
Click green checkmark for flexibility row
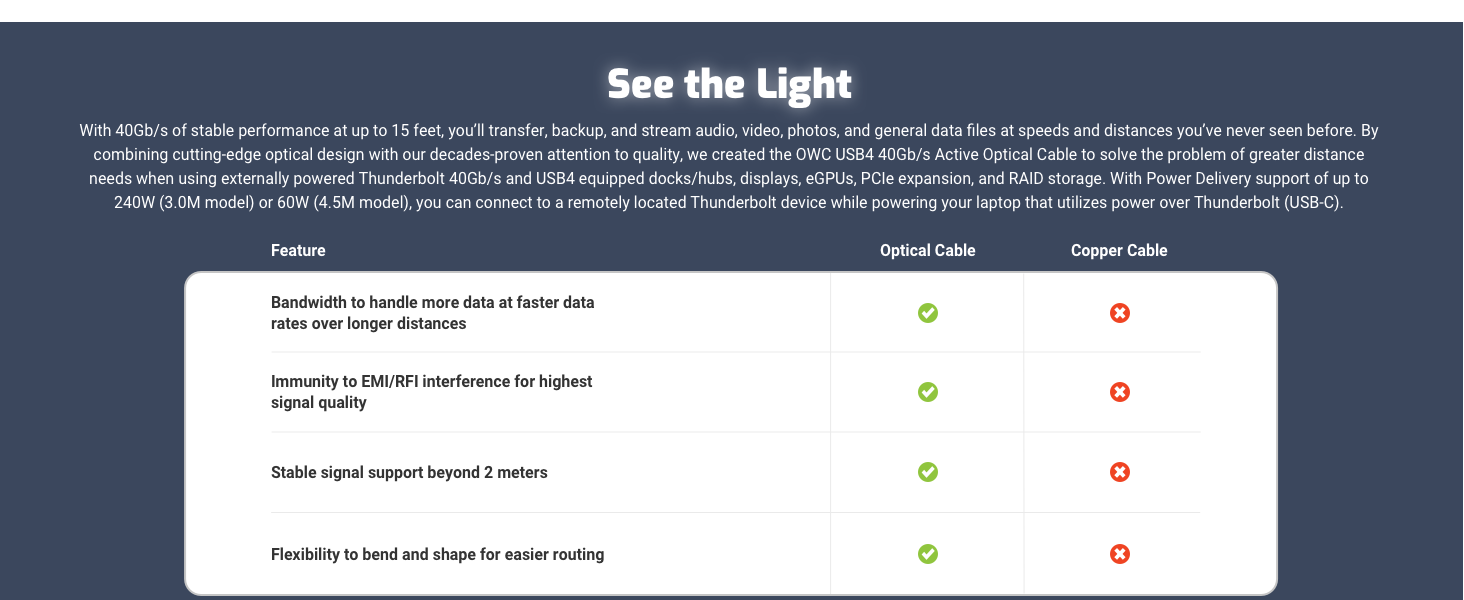point(928,554)
